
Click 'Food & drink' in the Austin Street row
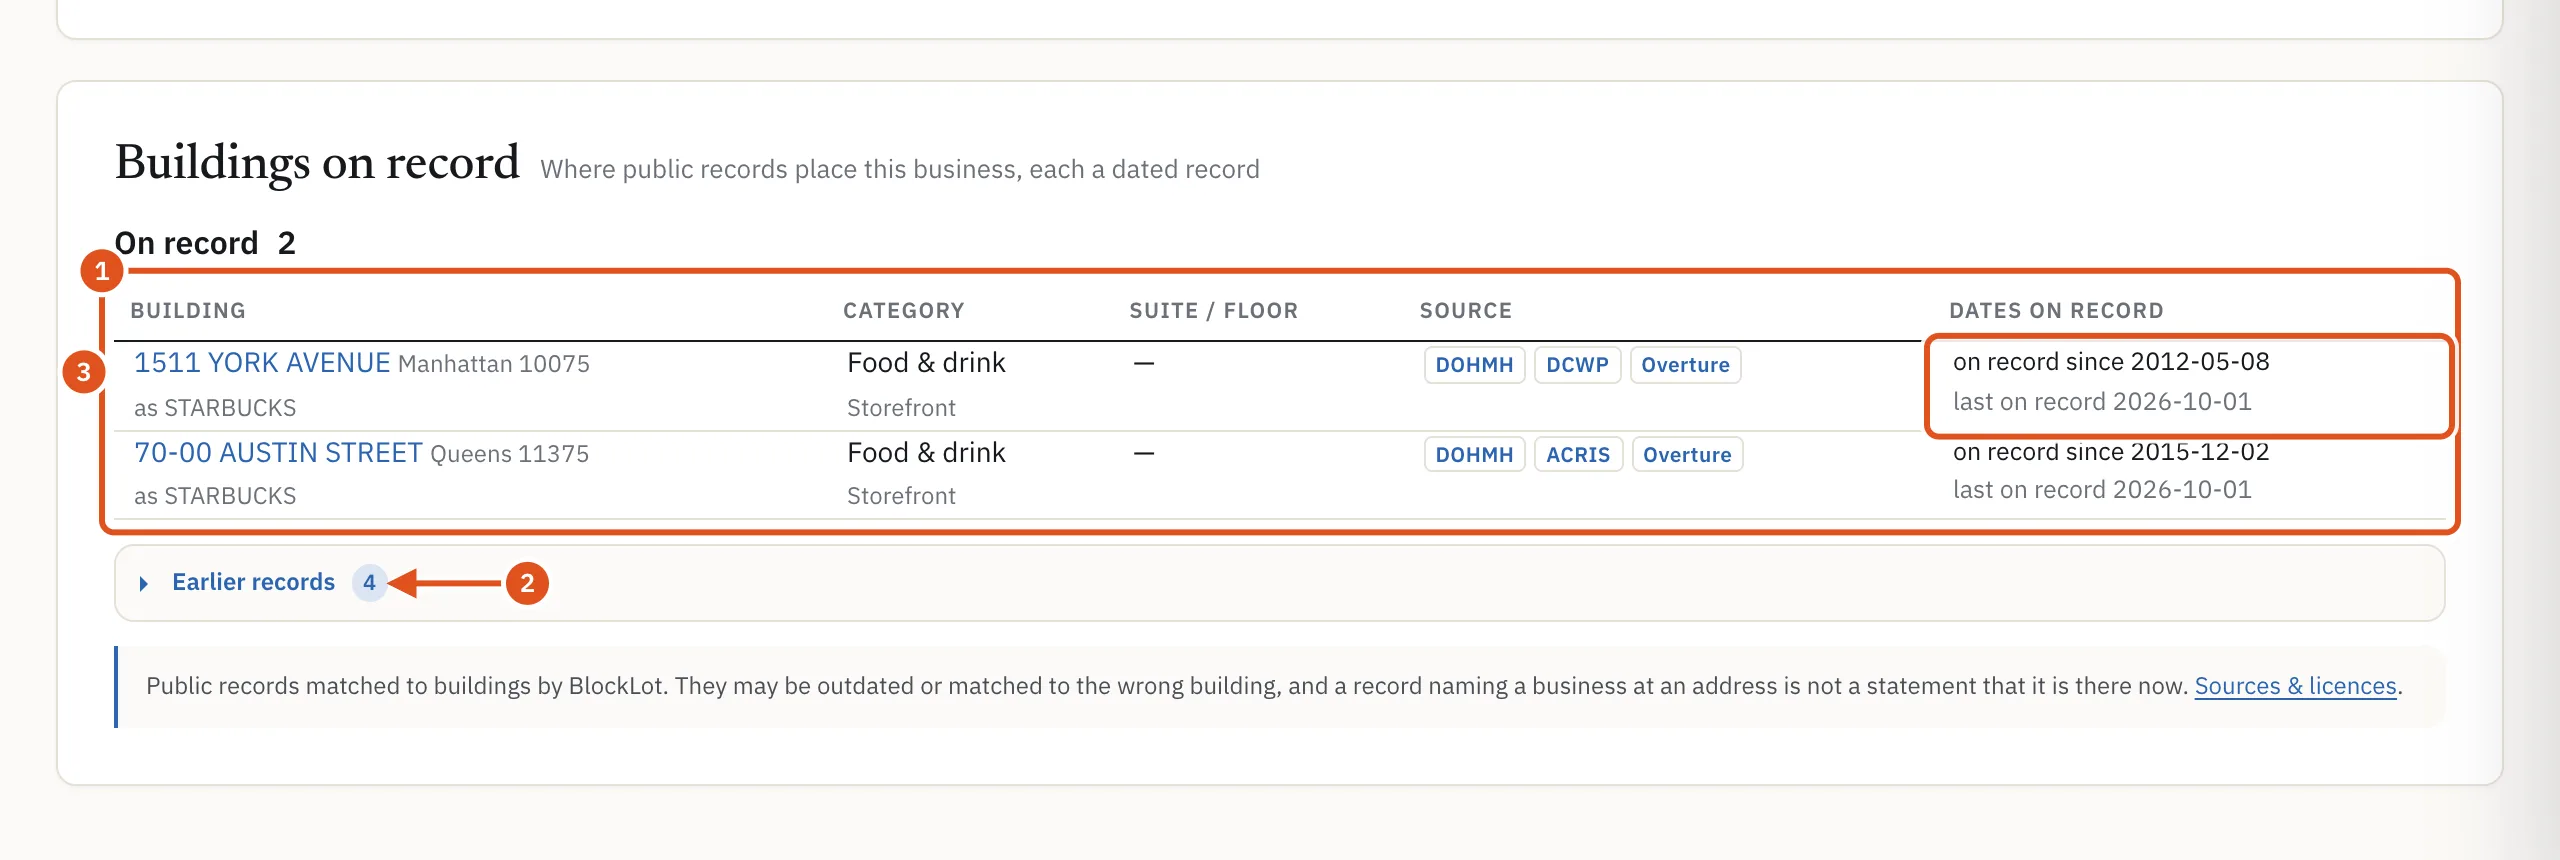[926, 453]
